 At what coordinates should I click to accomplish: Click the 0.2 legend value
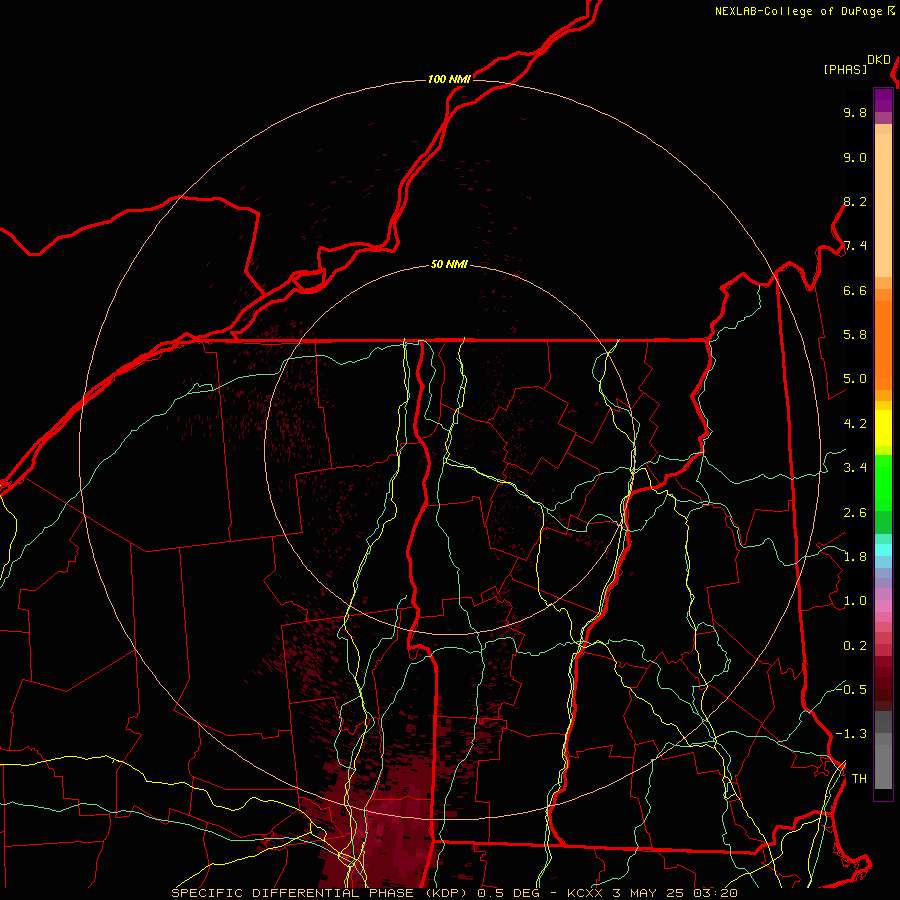point(855,646)
